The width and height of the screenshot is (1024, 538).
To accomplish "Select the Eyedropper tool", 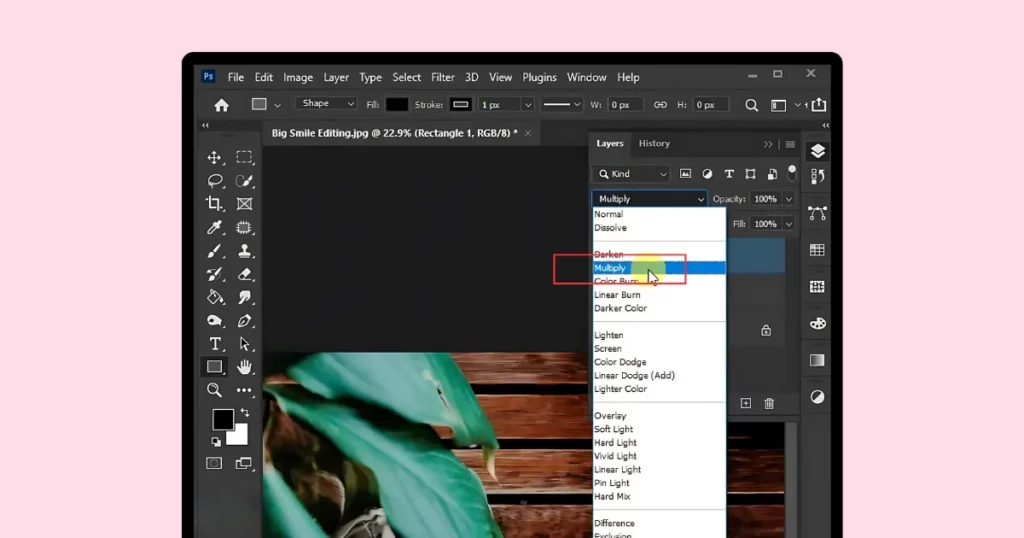I will coord(214,227).
